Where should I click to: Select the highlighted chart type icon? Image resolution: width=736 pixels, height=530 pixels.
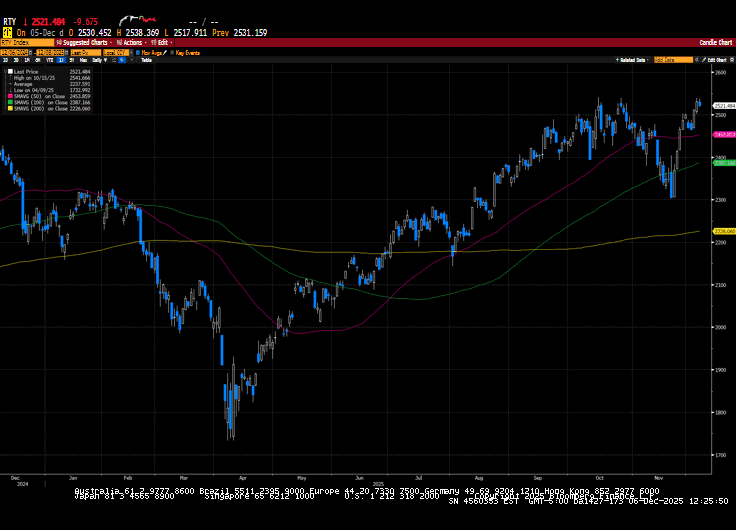122,60
